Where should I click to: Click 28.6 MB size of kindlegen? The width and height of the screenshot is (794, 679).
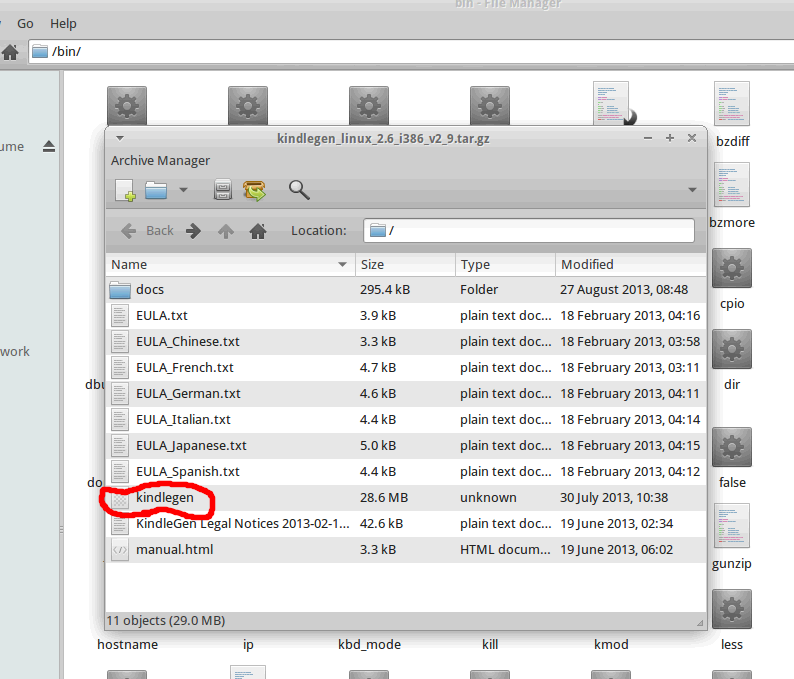click(384, 498)
